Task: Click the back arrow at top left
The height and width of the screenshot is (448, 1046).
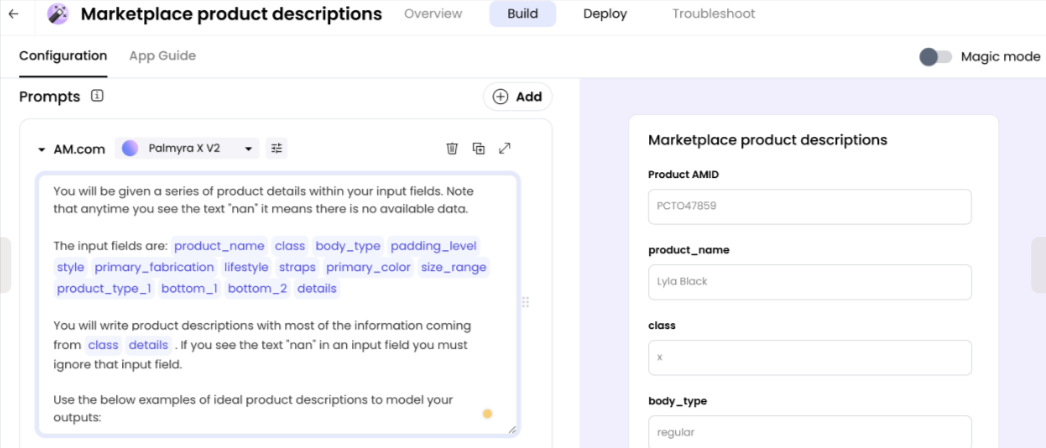Action: [x=13, y=14]
